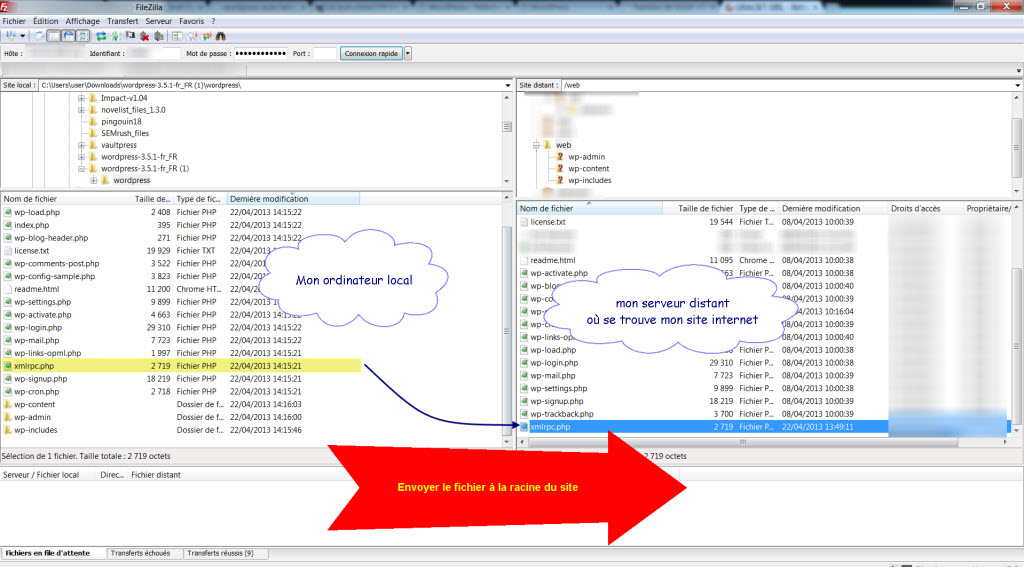Viewport: 1024px width, 567px height.
Task: Cancel the current operation
Action: 130,36
